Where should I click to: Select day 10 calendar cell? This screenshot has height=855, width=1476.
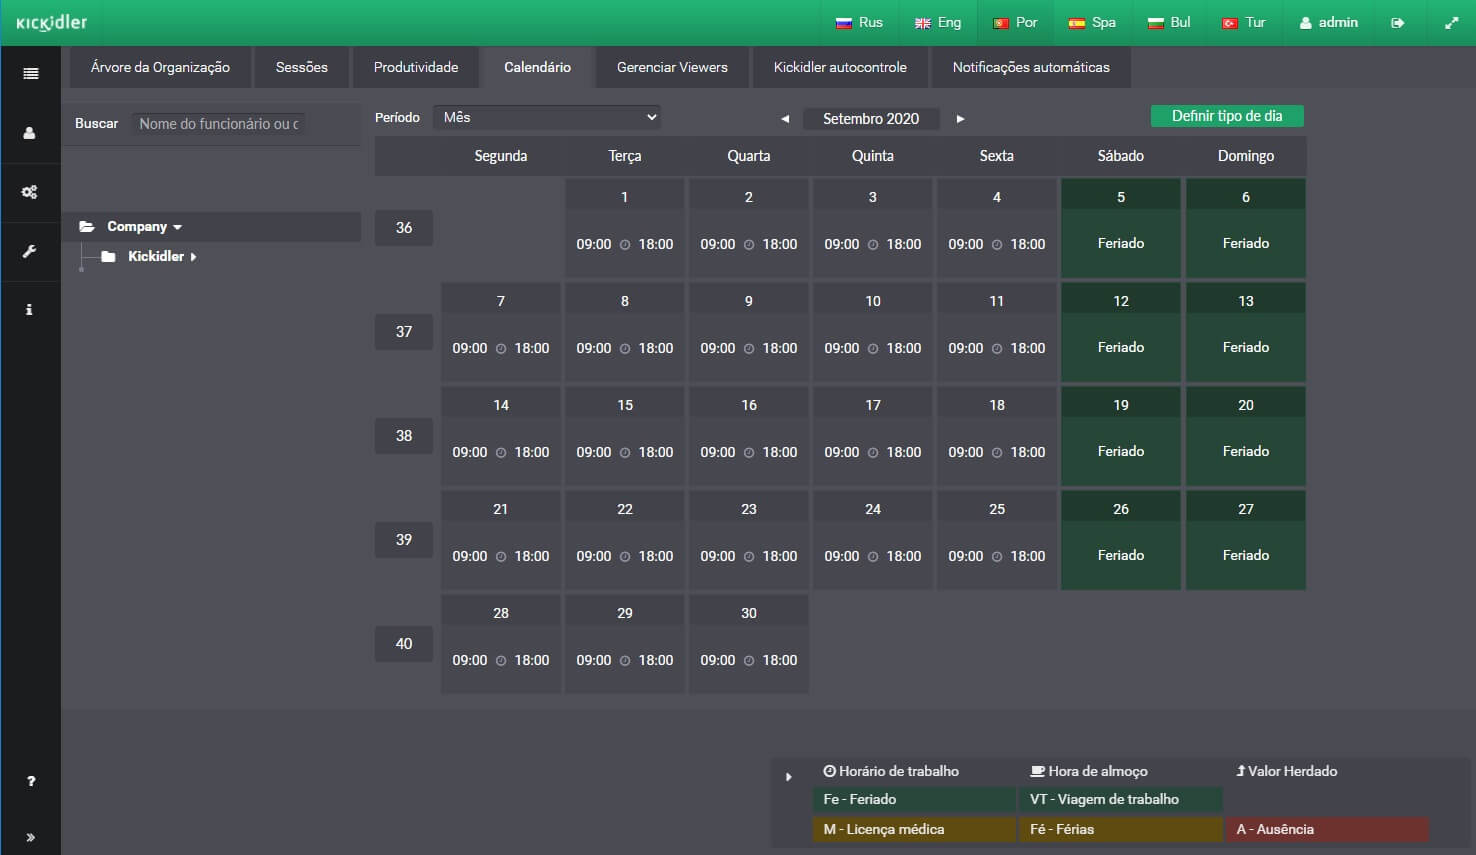pyautogui.click(x=873, y=332)
